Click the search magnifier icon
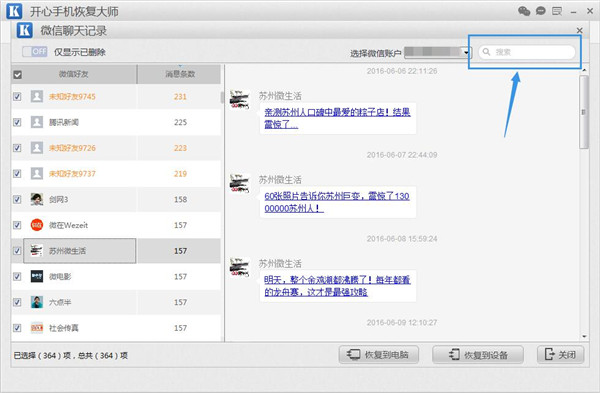This screenshot has height=393, width=600. tap(486, 52)
